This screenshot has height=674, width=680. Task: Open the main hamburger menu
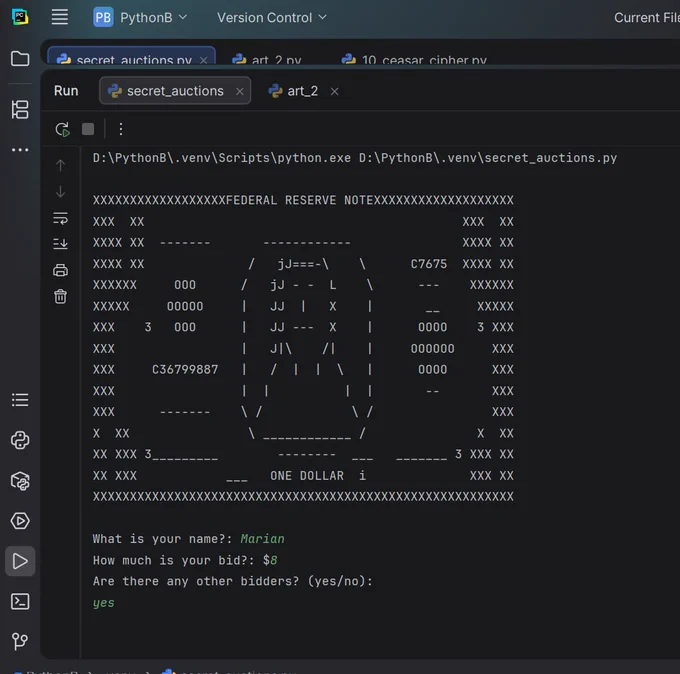pyautogui.click(x=60, y=17)
